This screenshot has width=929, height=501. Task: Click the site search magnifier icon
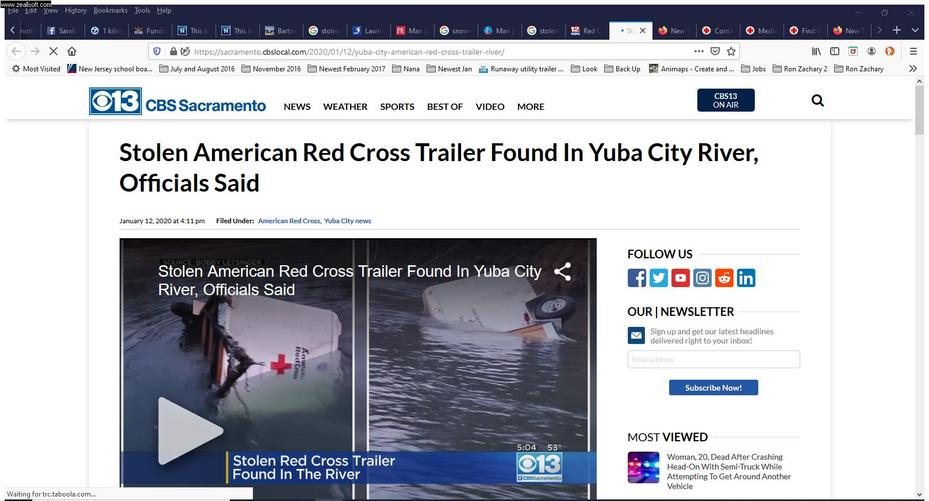[818, 101]
